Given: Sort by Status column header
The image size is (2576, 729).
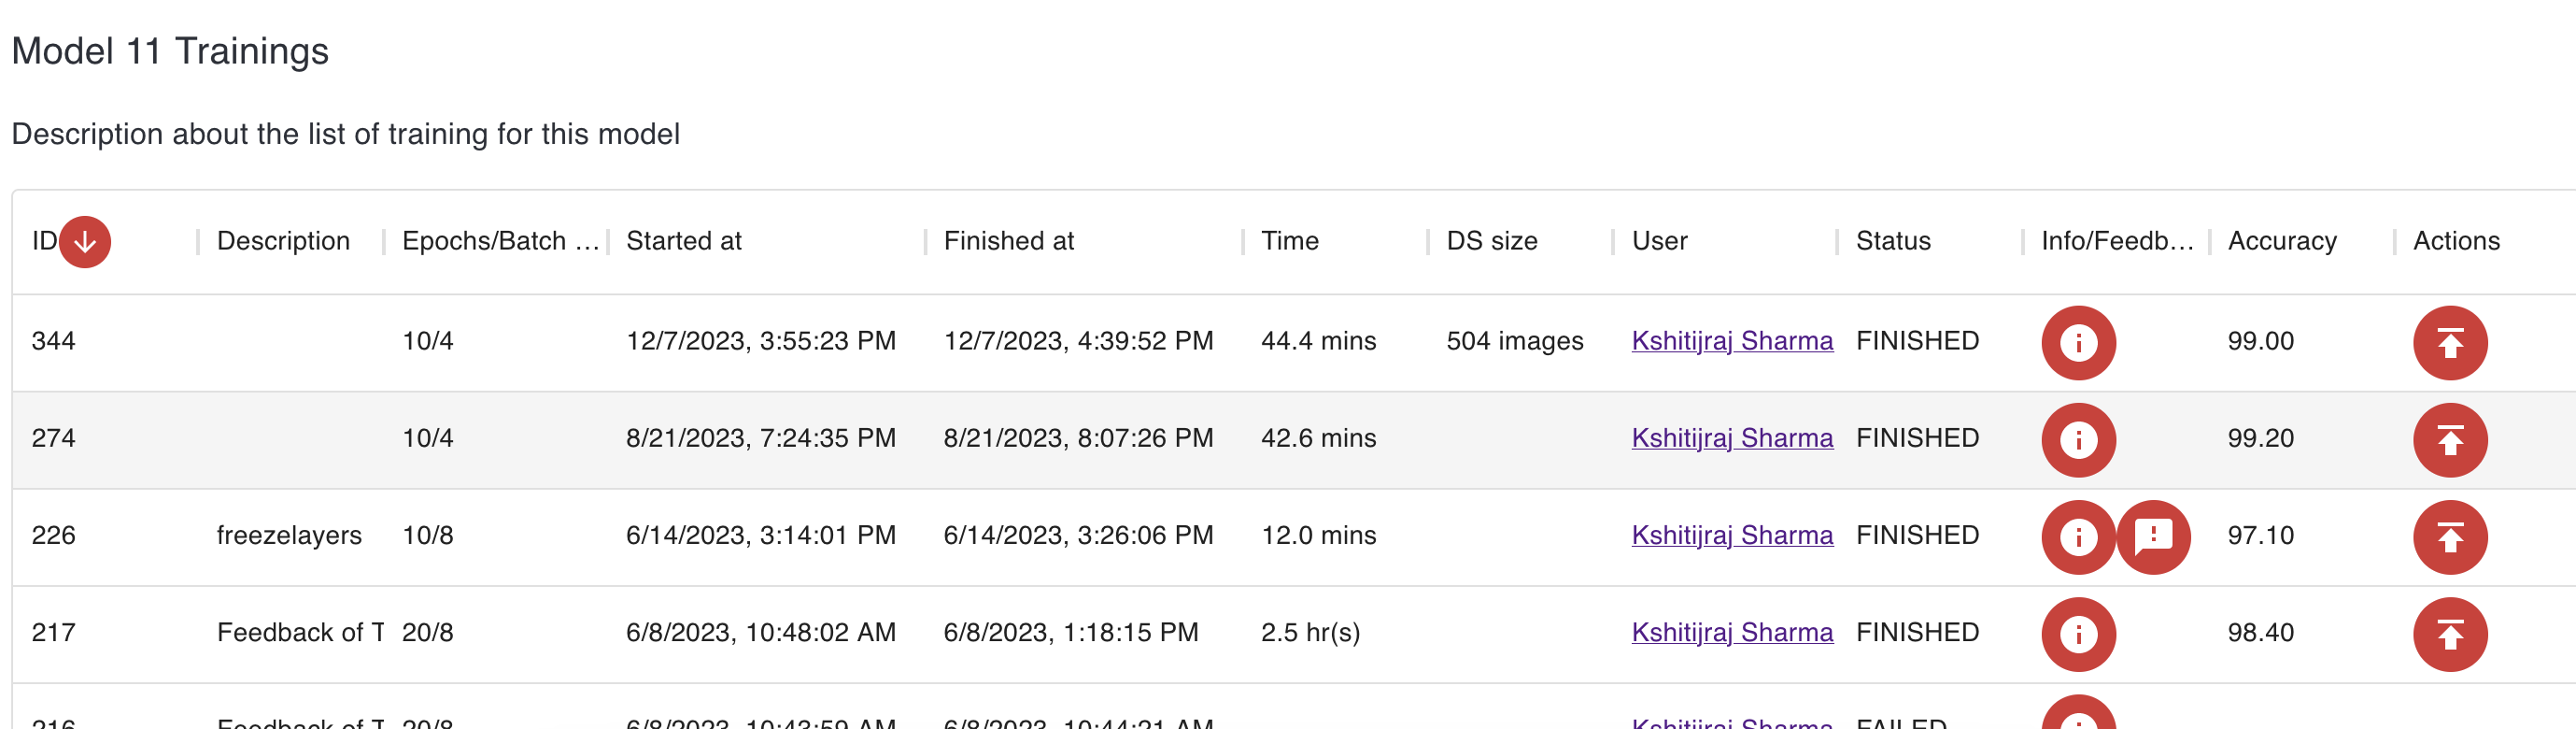Looking at the screenshot, I should pos(1892,241).
